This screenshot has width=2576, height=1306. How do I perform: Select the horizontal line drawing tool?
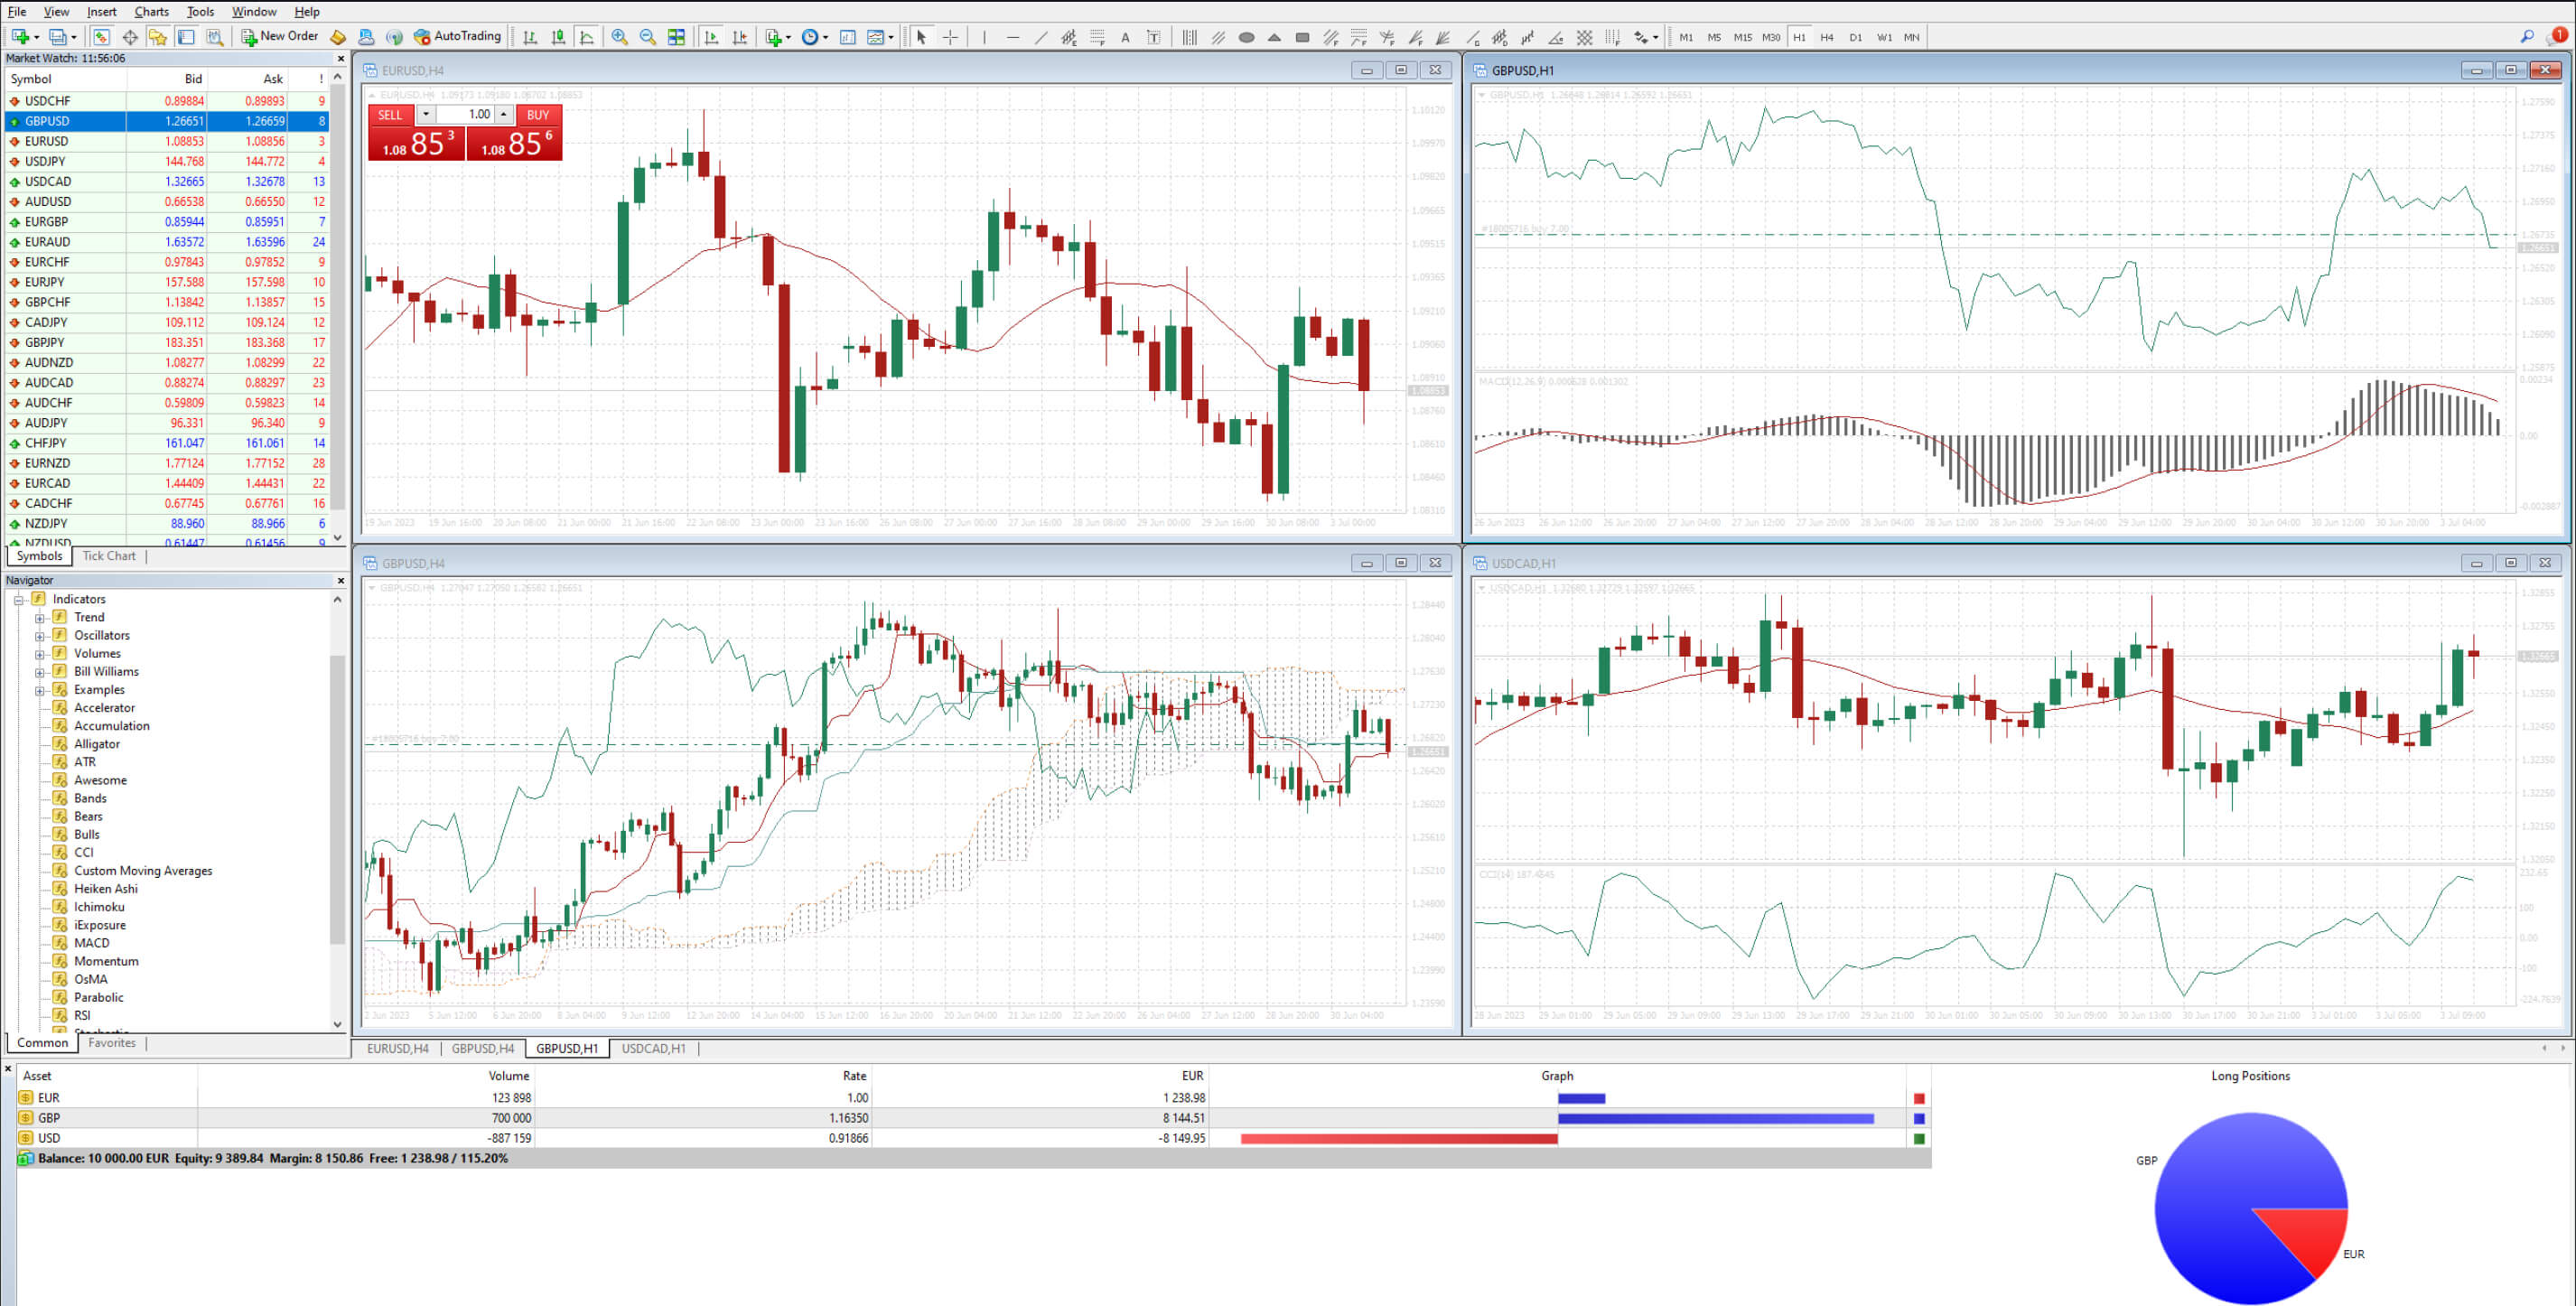tap(1013, 37)
